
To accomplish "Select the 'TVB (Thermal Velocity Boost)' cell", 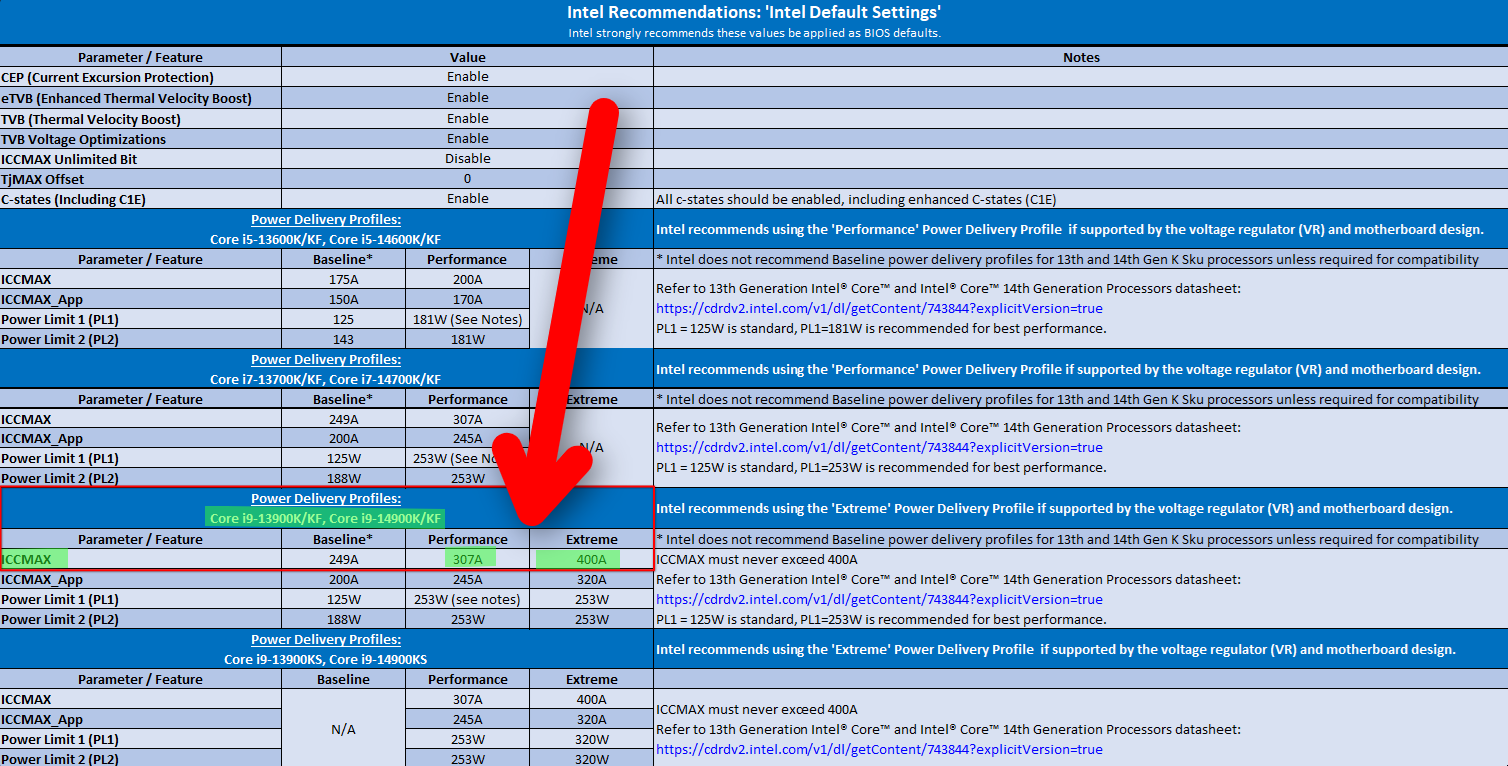I will tap(140, 119).
